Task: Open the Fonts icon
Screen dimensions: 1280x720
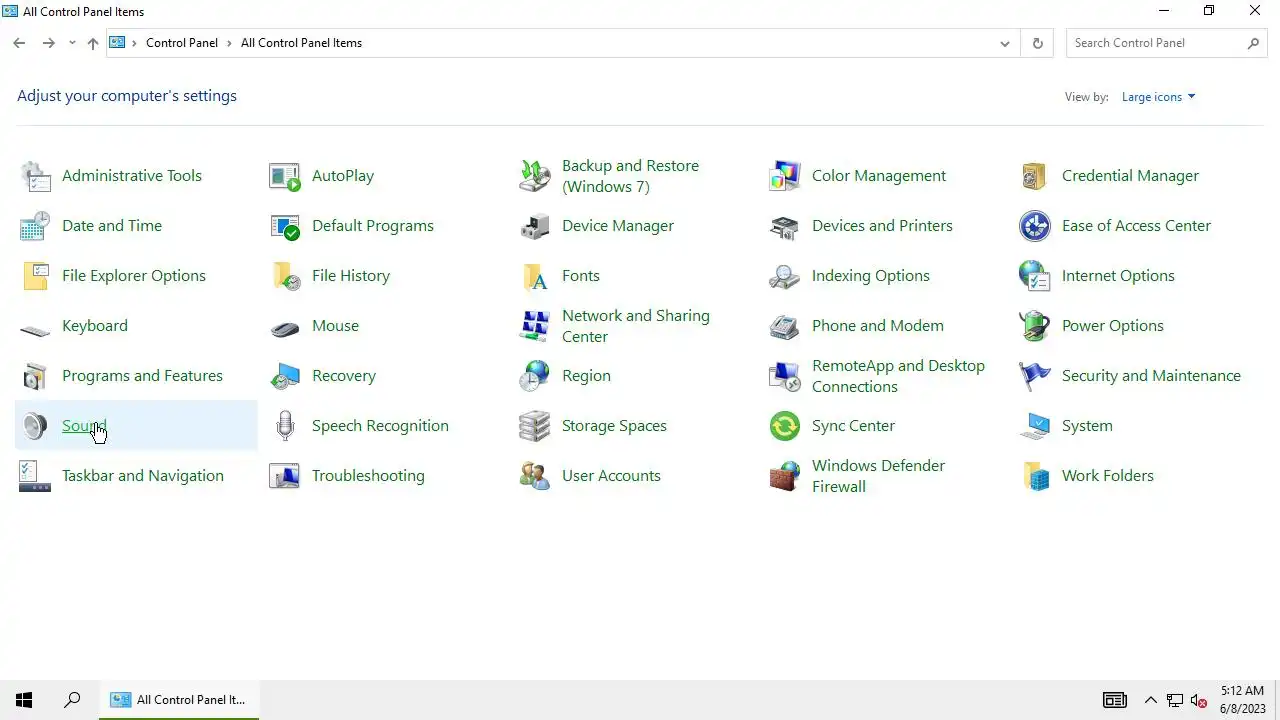Action: 535,276
